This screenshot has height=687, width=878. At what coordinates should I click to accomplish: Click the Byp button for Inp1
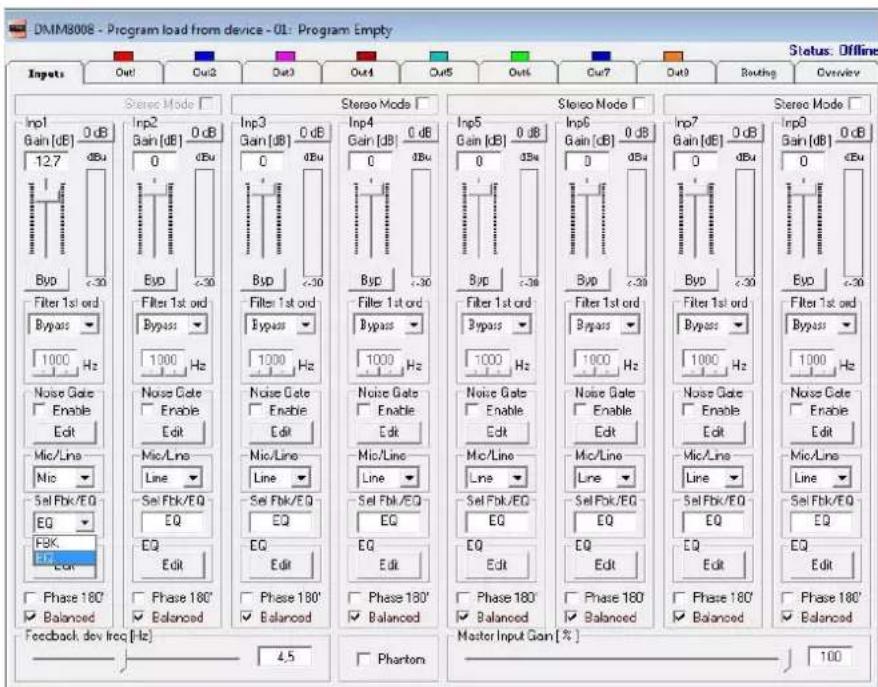(x=46, y=279)
